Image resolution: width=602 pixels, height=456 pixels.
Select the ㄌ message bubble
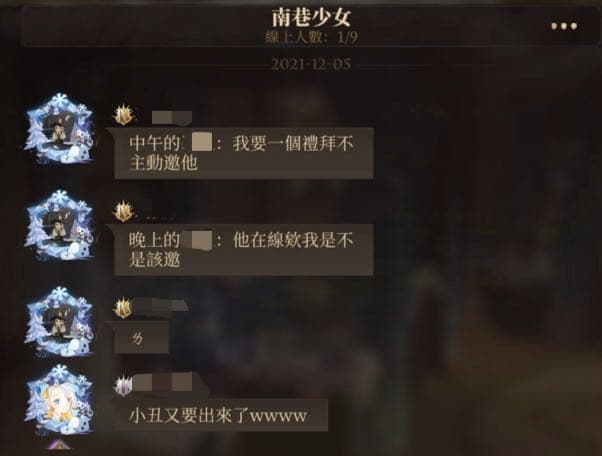pos(142,337)
